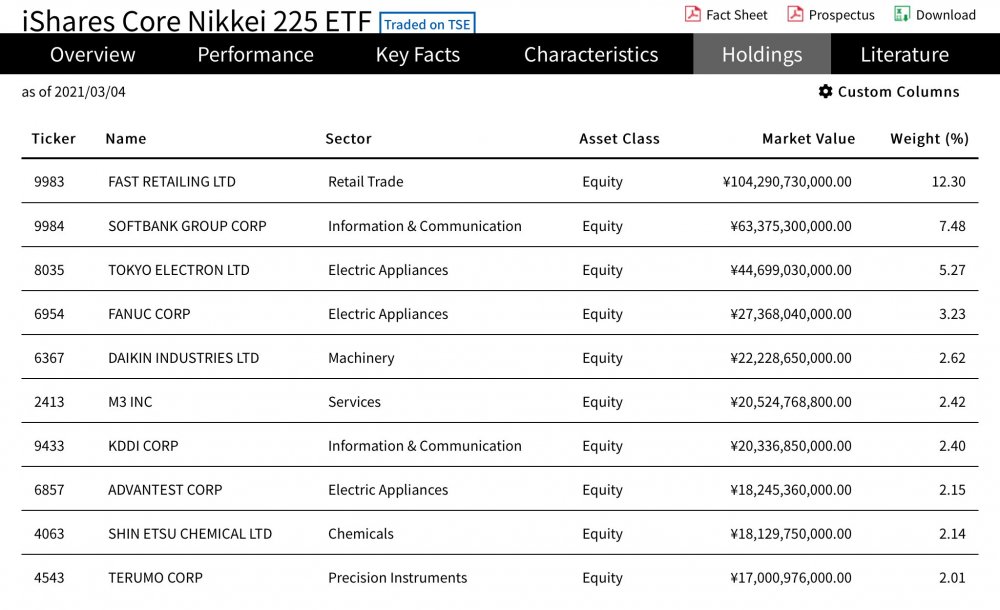The image size is (1000, 610).
Task: Click the Asset Class column header
Action: [619, 139]
